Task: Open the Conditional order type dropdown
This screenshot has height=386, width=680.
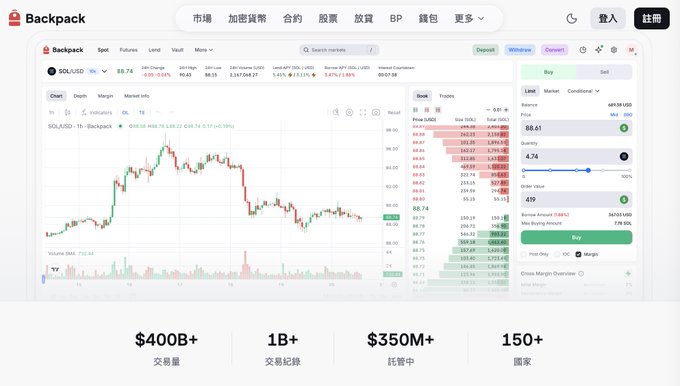Action: [583, 91]
